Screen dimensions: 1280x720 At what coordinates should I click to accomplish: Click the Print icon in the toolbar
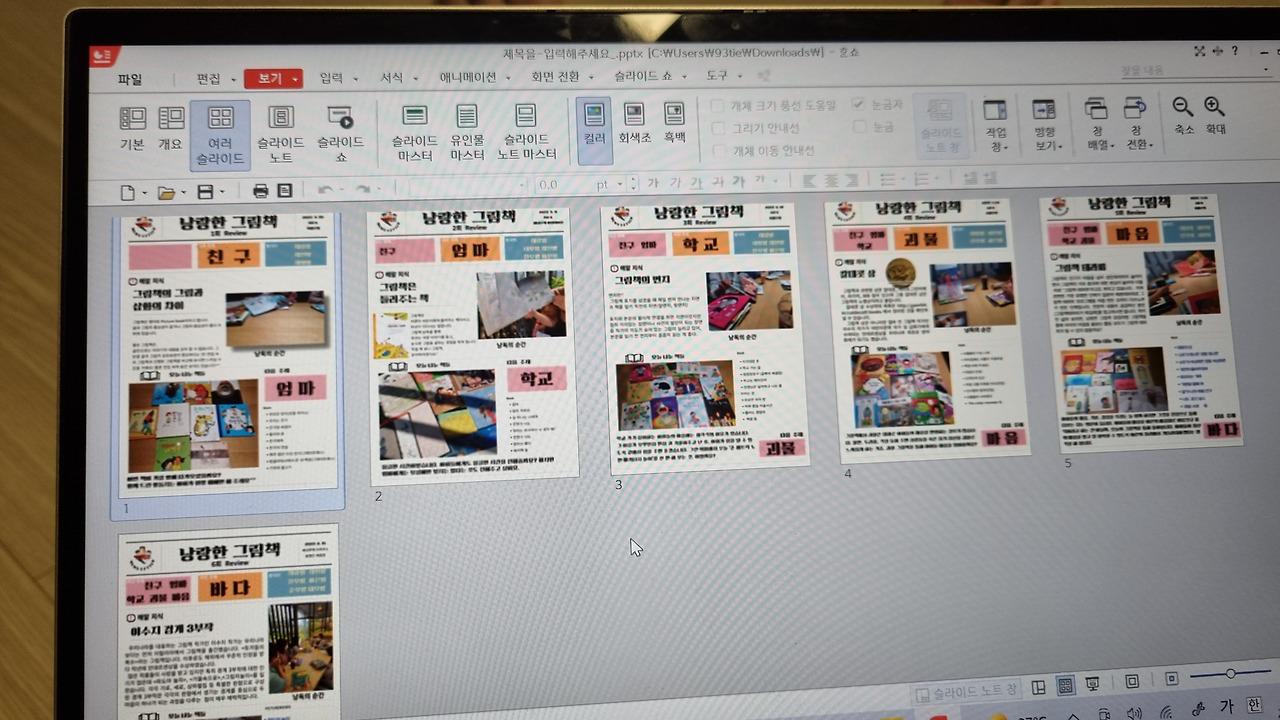point(260,190)
